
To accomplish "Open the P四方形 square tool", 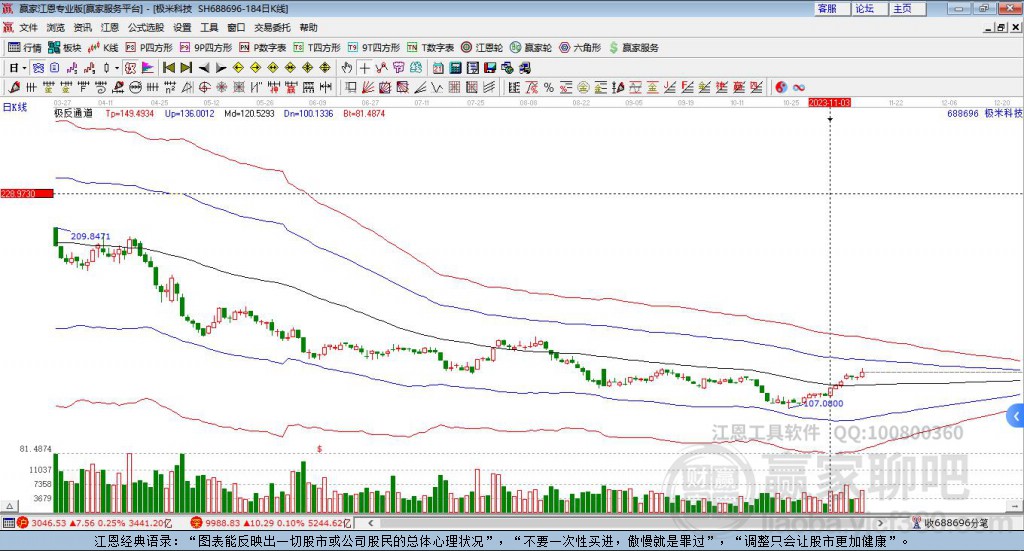I will (x=149, y=48).
